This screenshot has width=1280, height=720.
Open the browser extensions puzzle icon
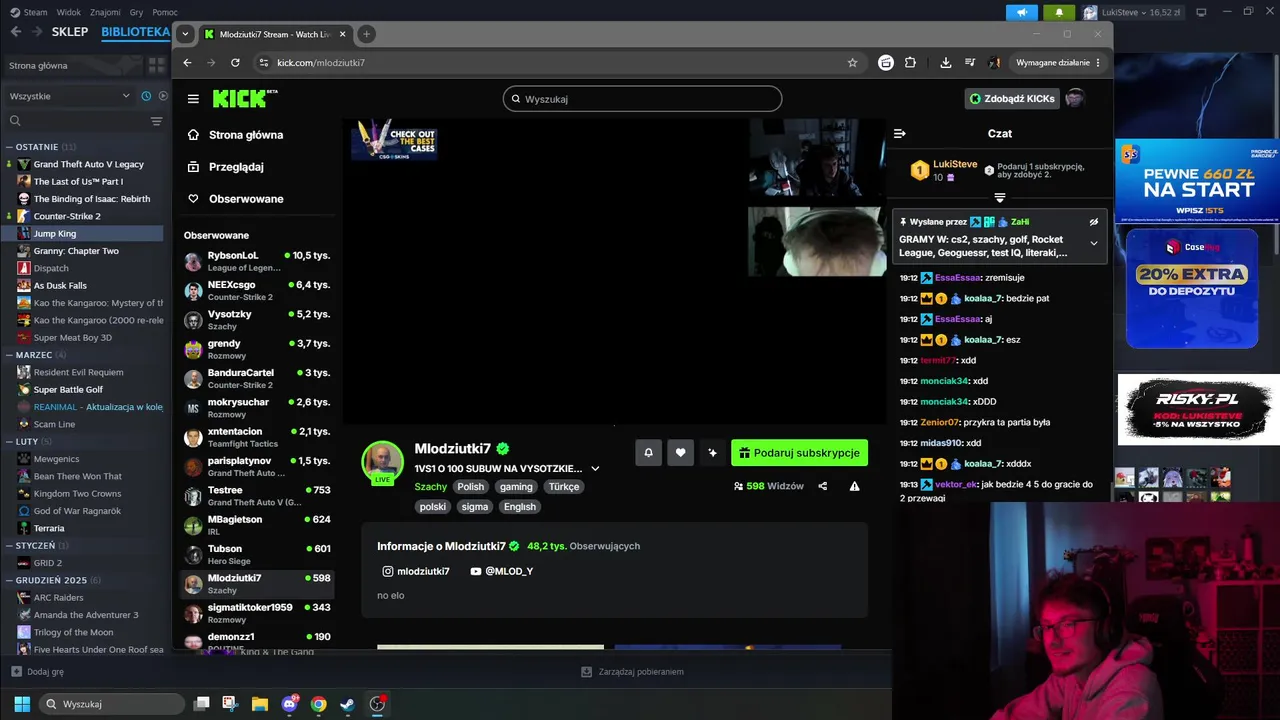(910, 62)
